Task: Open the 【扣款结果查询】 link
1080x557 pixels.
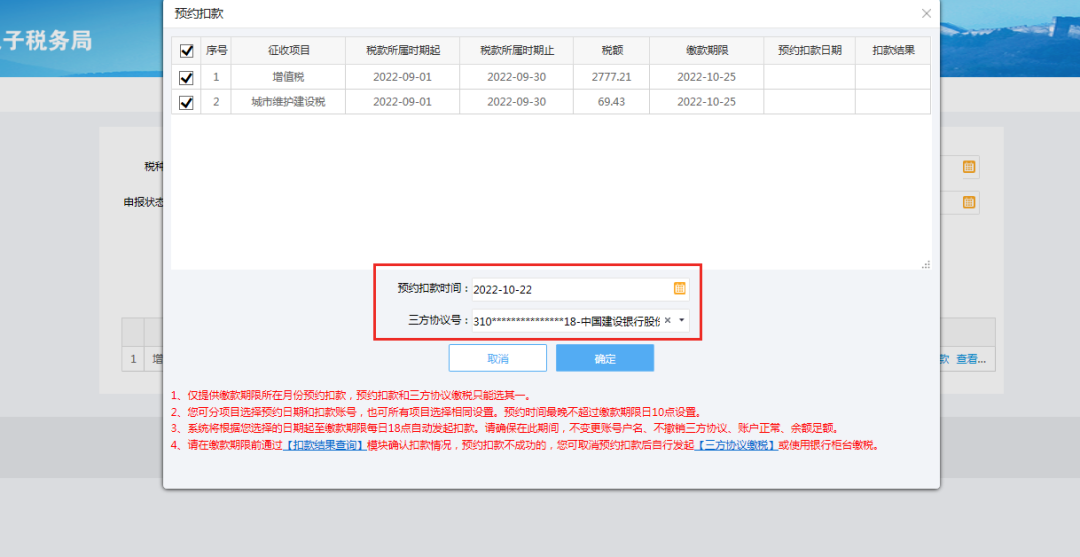Action: point(324,445)
